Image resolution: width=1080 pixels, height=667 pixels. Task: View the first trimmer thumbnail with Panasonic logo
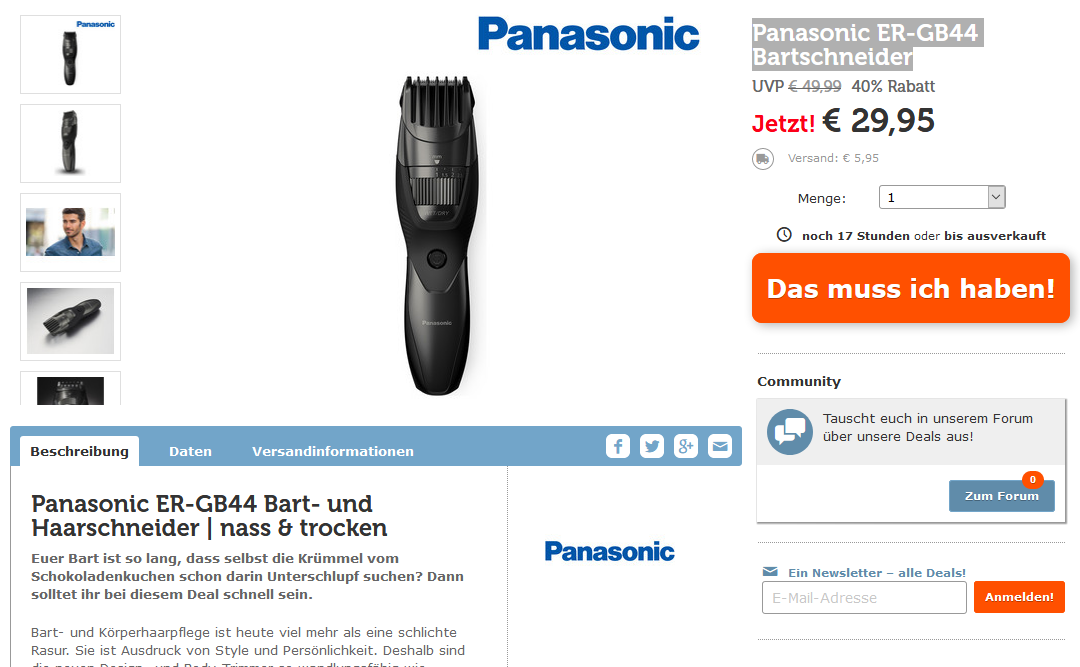pos(70,54)
